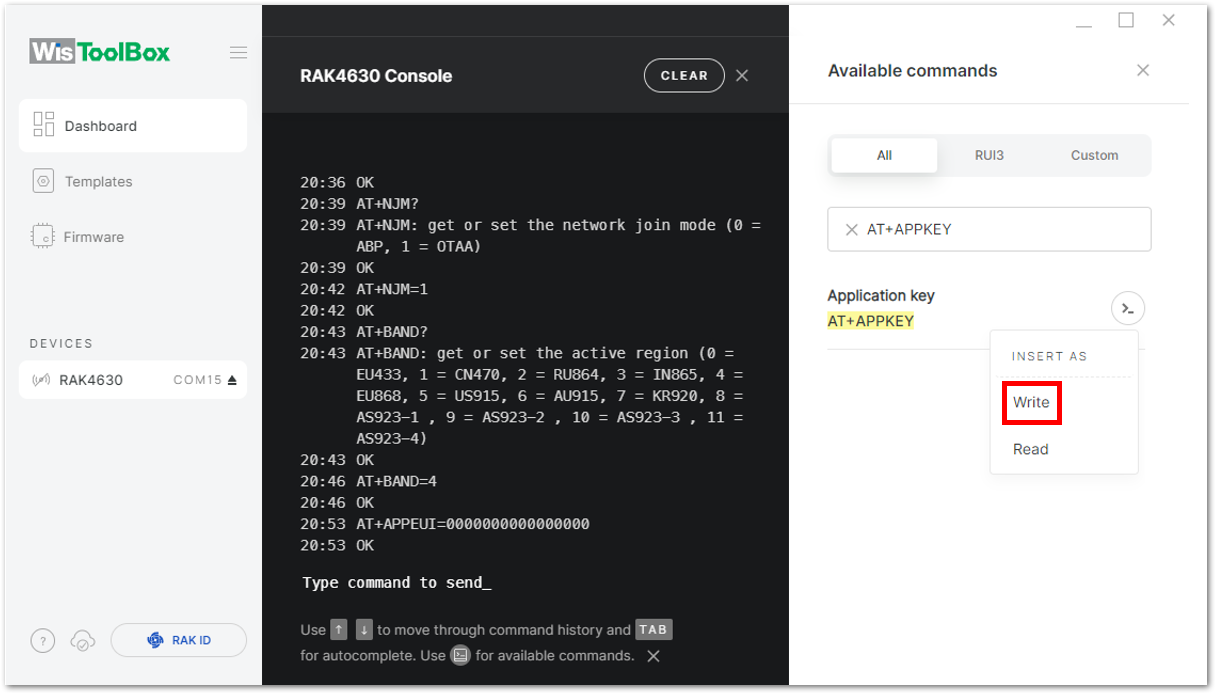This screenshot has width=1216, height=694.
Task: Open the Firmware section
Action: [x=94, y=237]
